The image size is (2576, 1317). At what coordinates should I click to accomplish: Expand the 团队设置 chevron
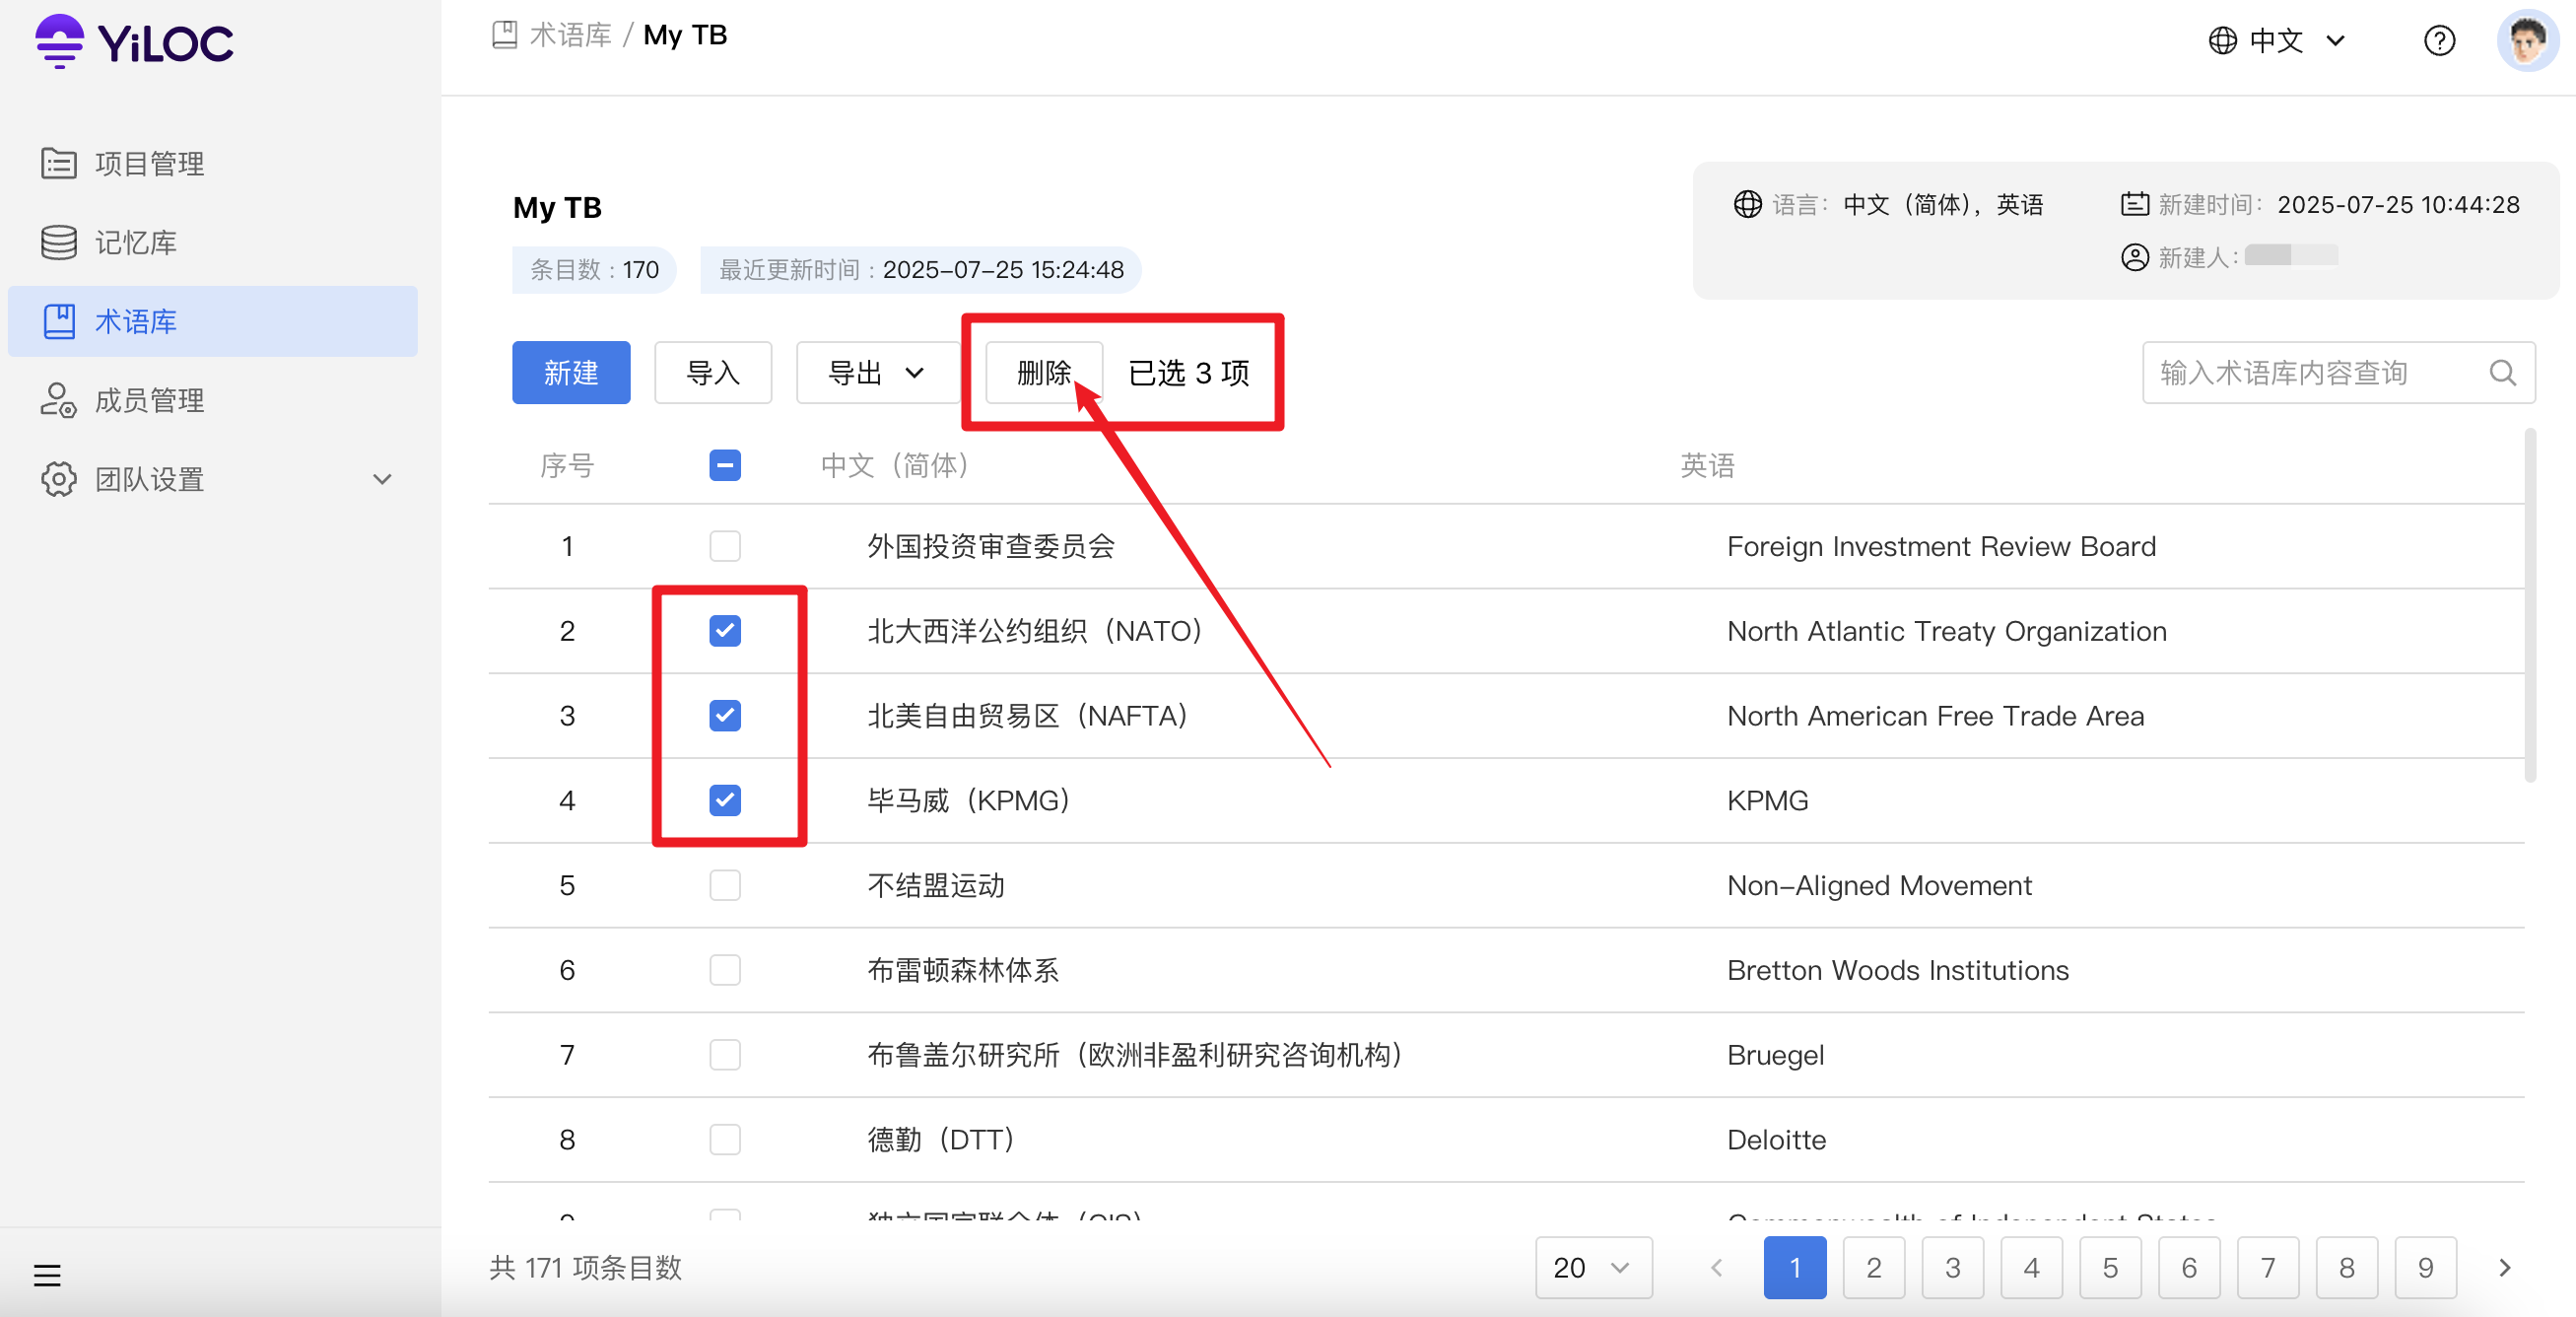click(x=382, y=479)
